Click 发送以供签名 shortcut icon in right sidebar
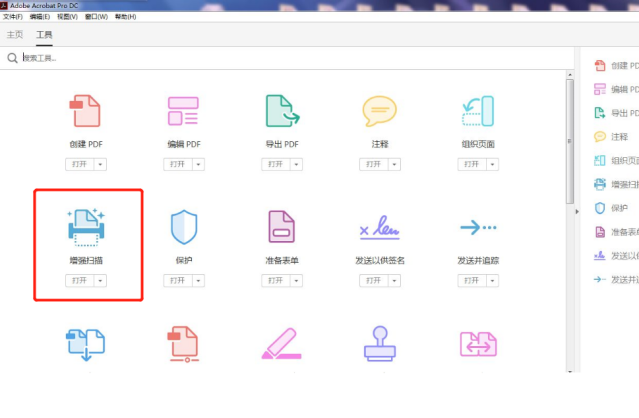639x418 pixels. 600,256
